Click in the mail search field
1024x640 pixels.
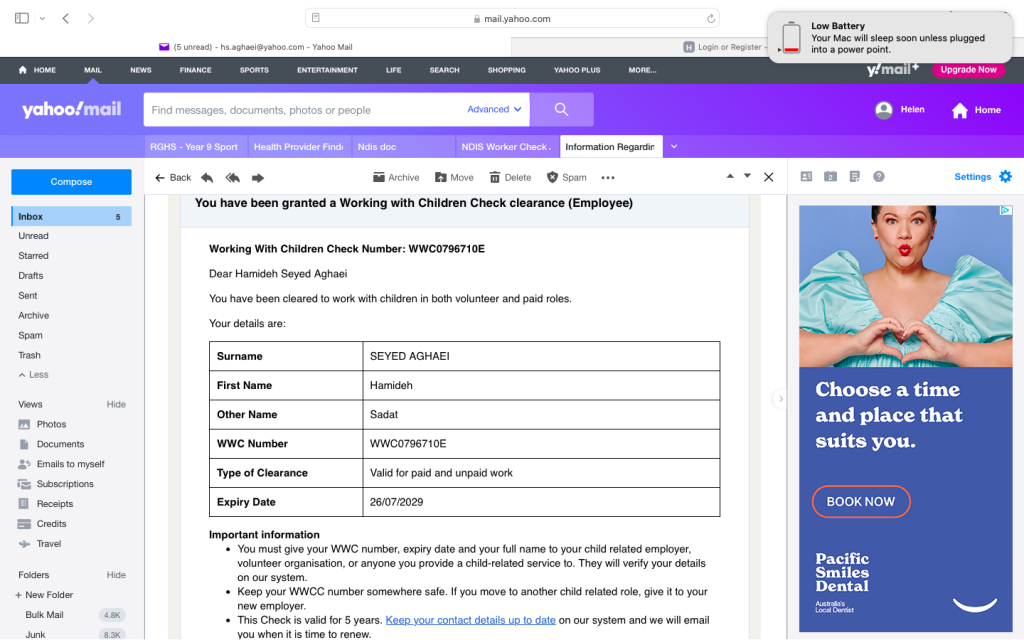pyautogui.click(x=300, y=110)
